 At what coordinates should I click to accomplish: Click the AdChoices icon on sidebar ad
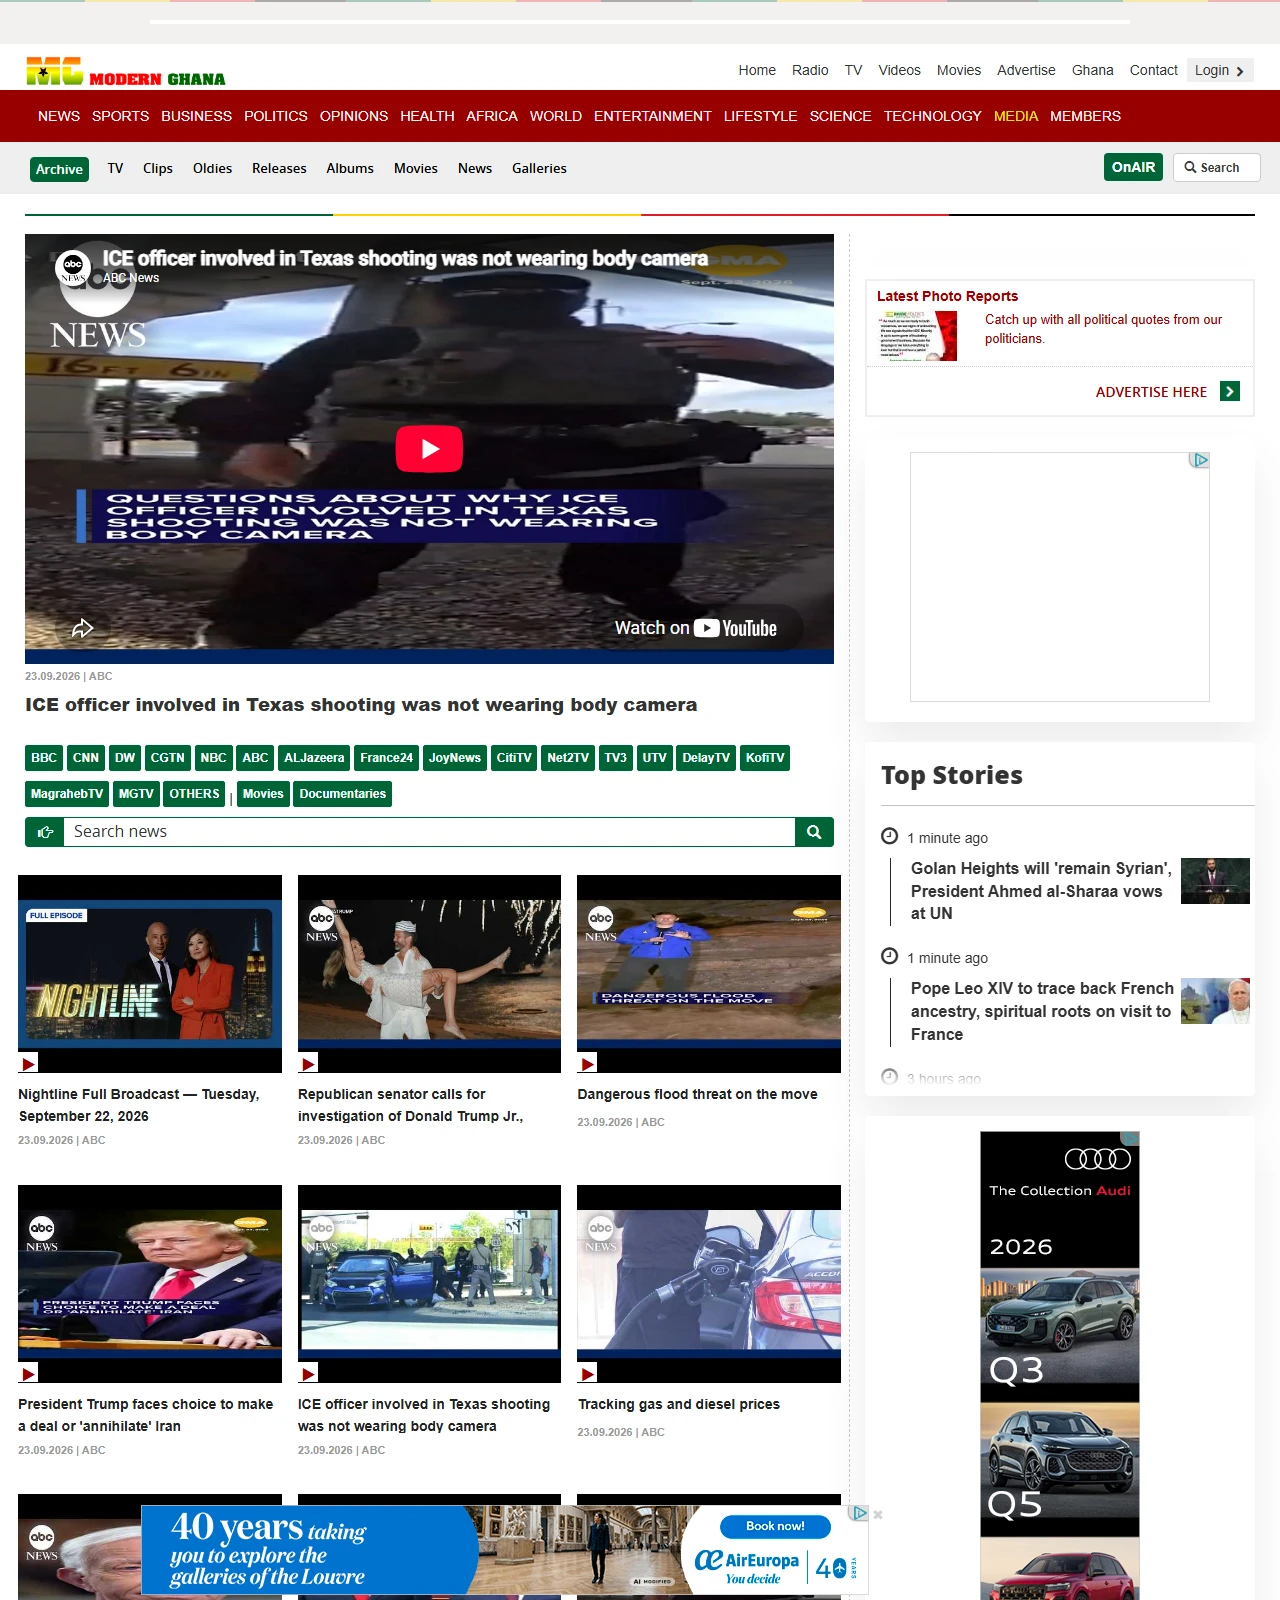pyautogui.click(x=1200, y=460)
